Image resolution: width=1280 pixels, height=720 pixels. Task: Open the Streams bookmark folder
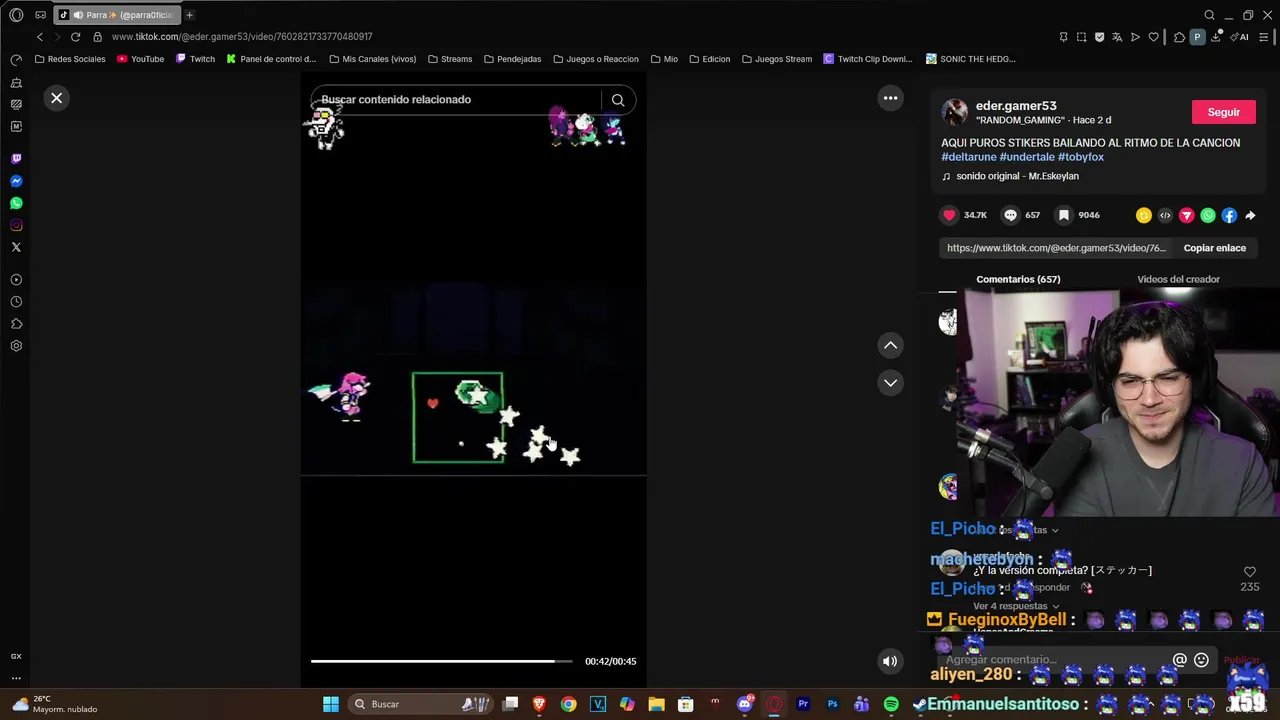point(450,59)
